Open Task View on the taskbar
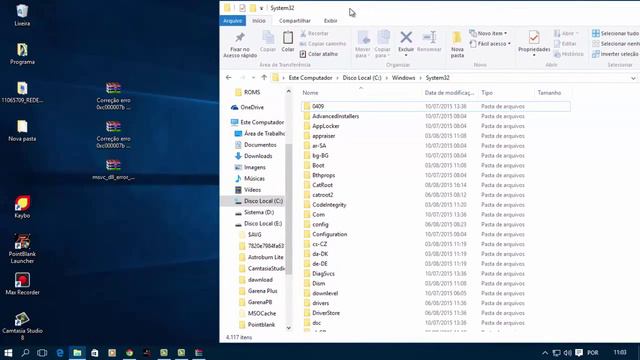The image size is (640, 360). 42,353
